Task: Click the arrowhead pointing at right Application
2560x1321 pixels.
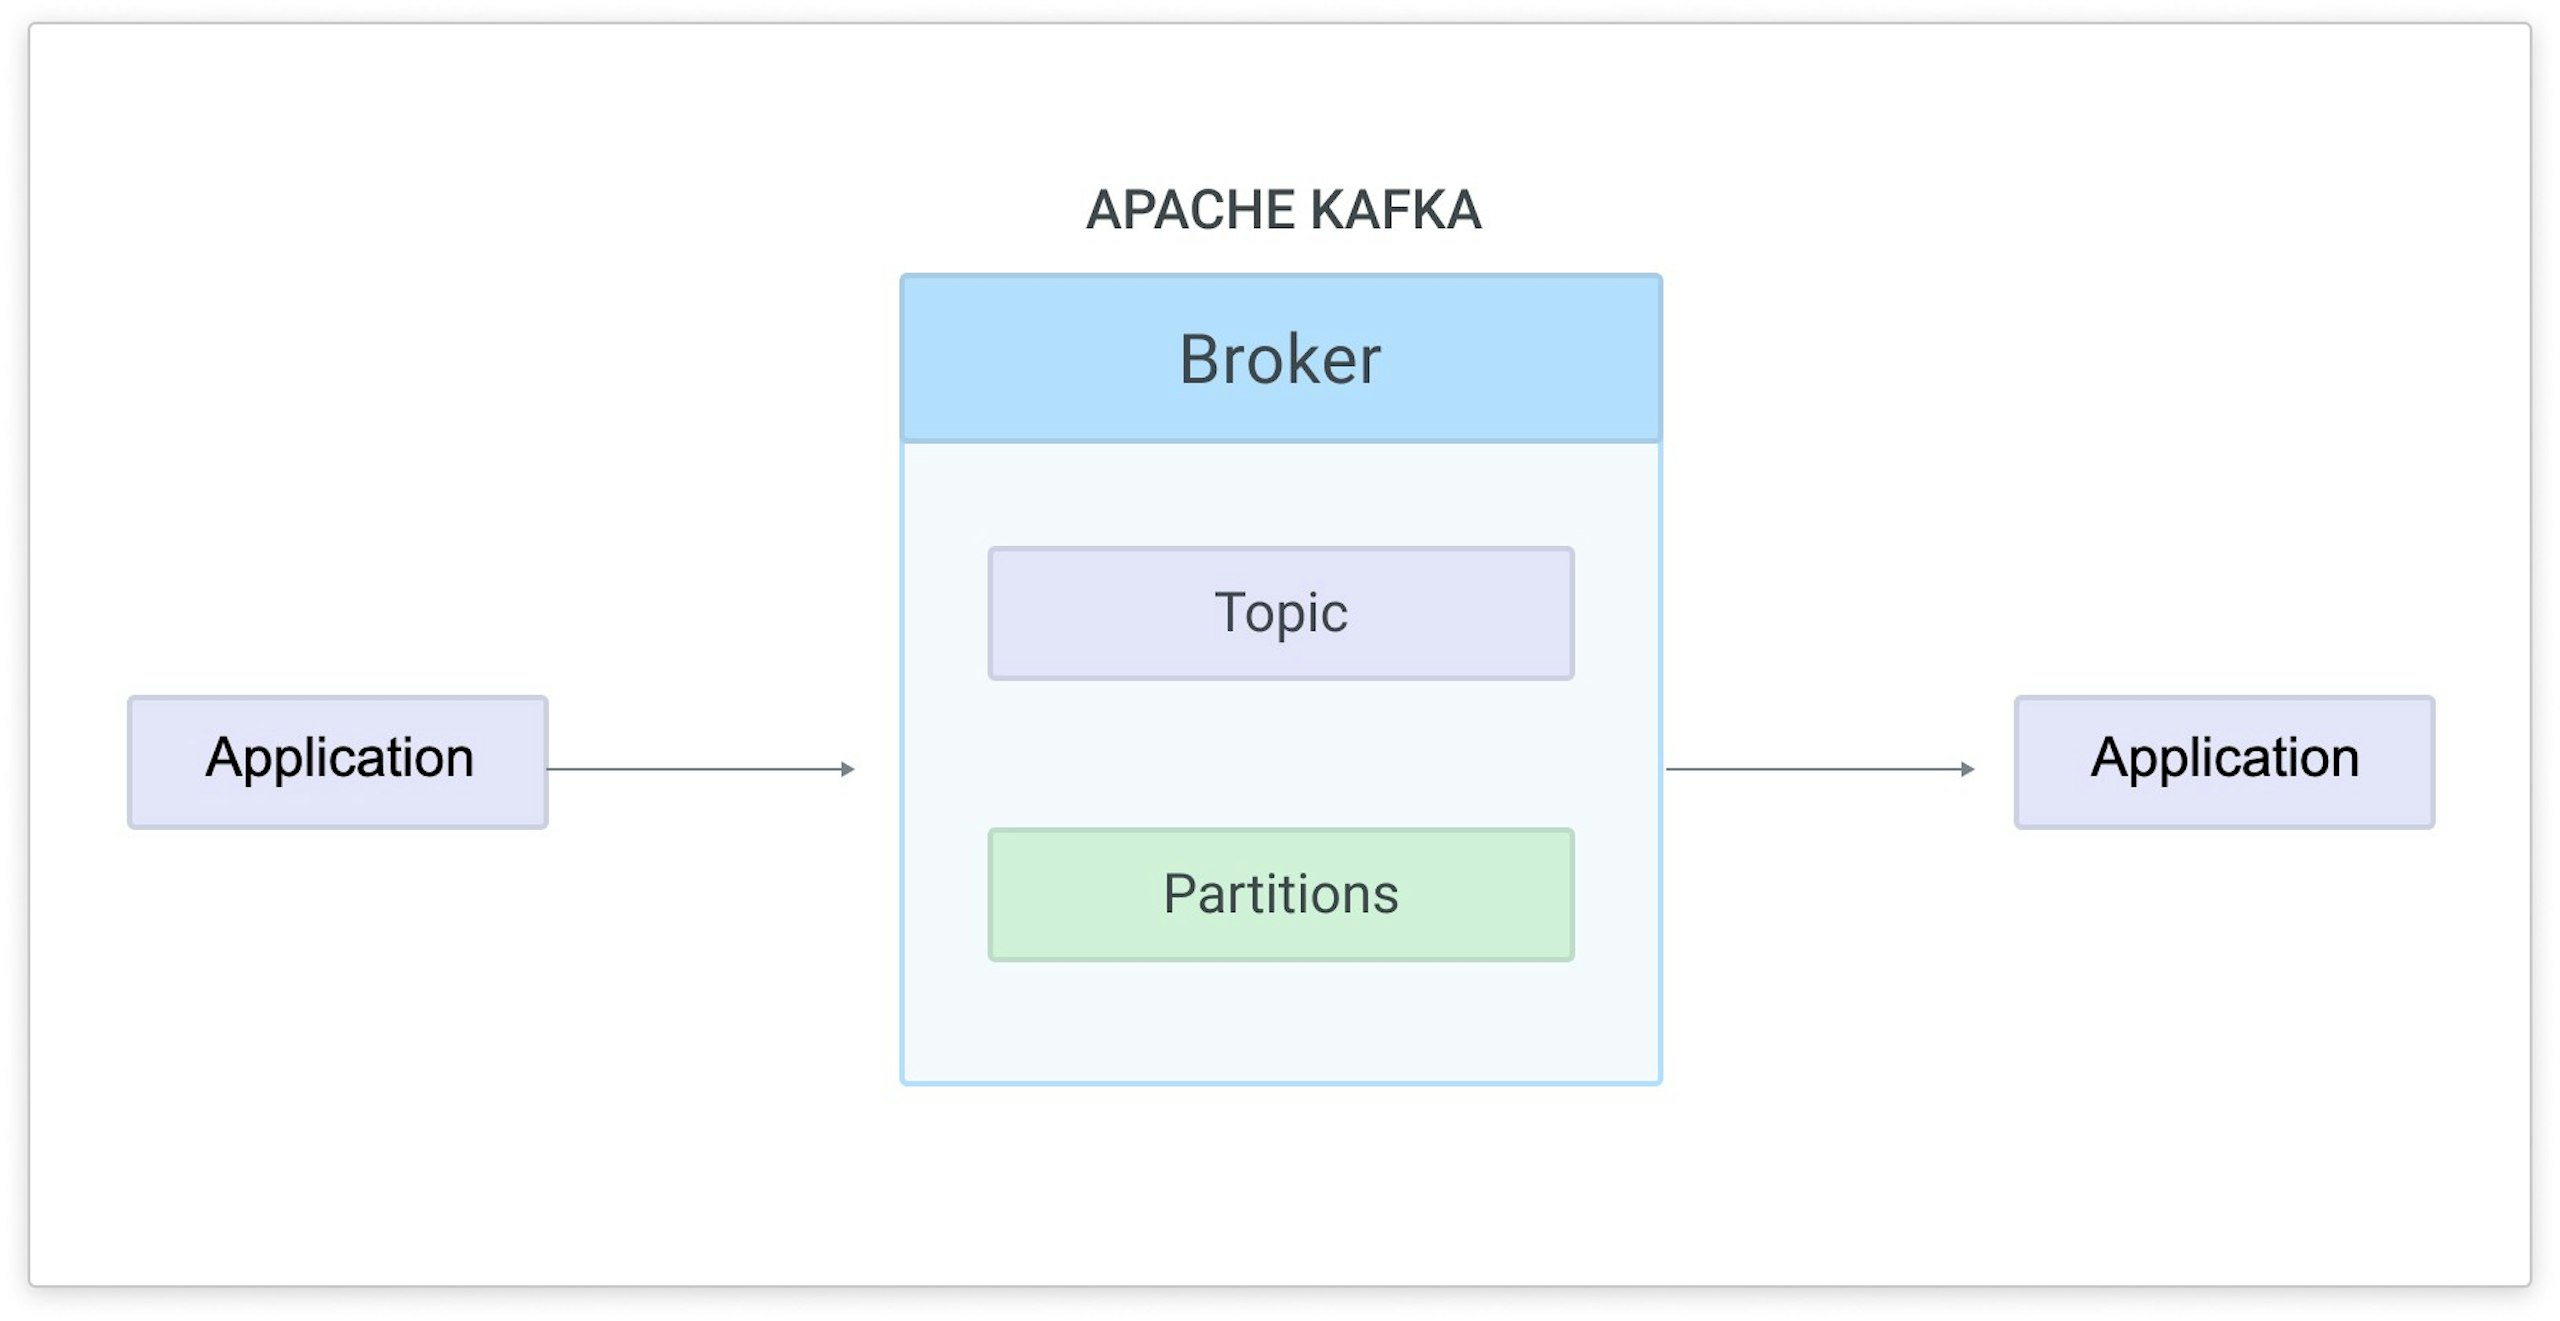Action: (1967, 769)
